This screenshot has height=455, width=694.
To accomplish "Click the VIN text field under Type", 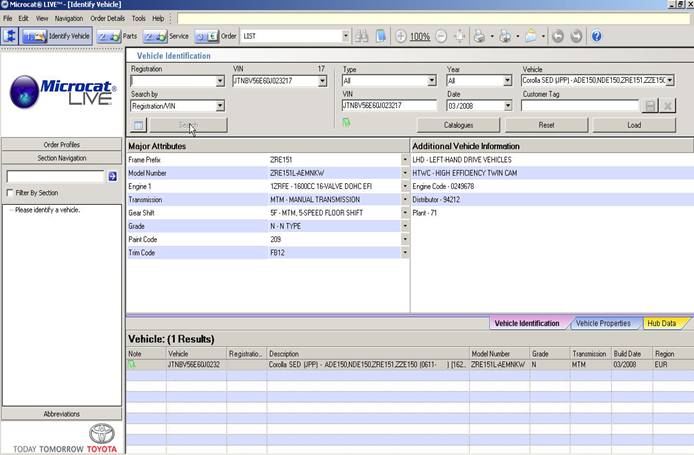I will 389,105.
